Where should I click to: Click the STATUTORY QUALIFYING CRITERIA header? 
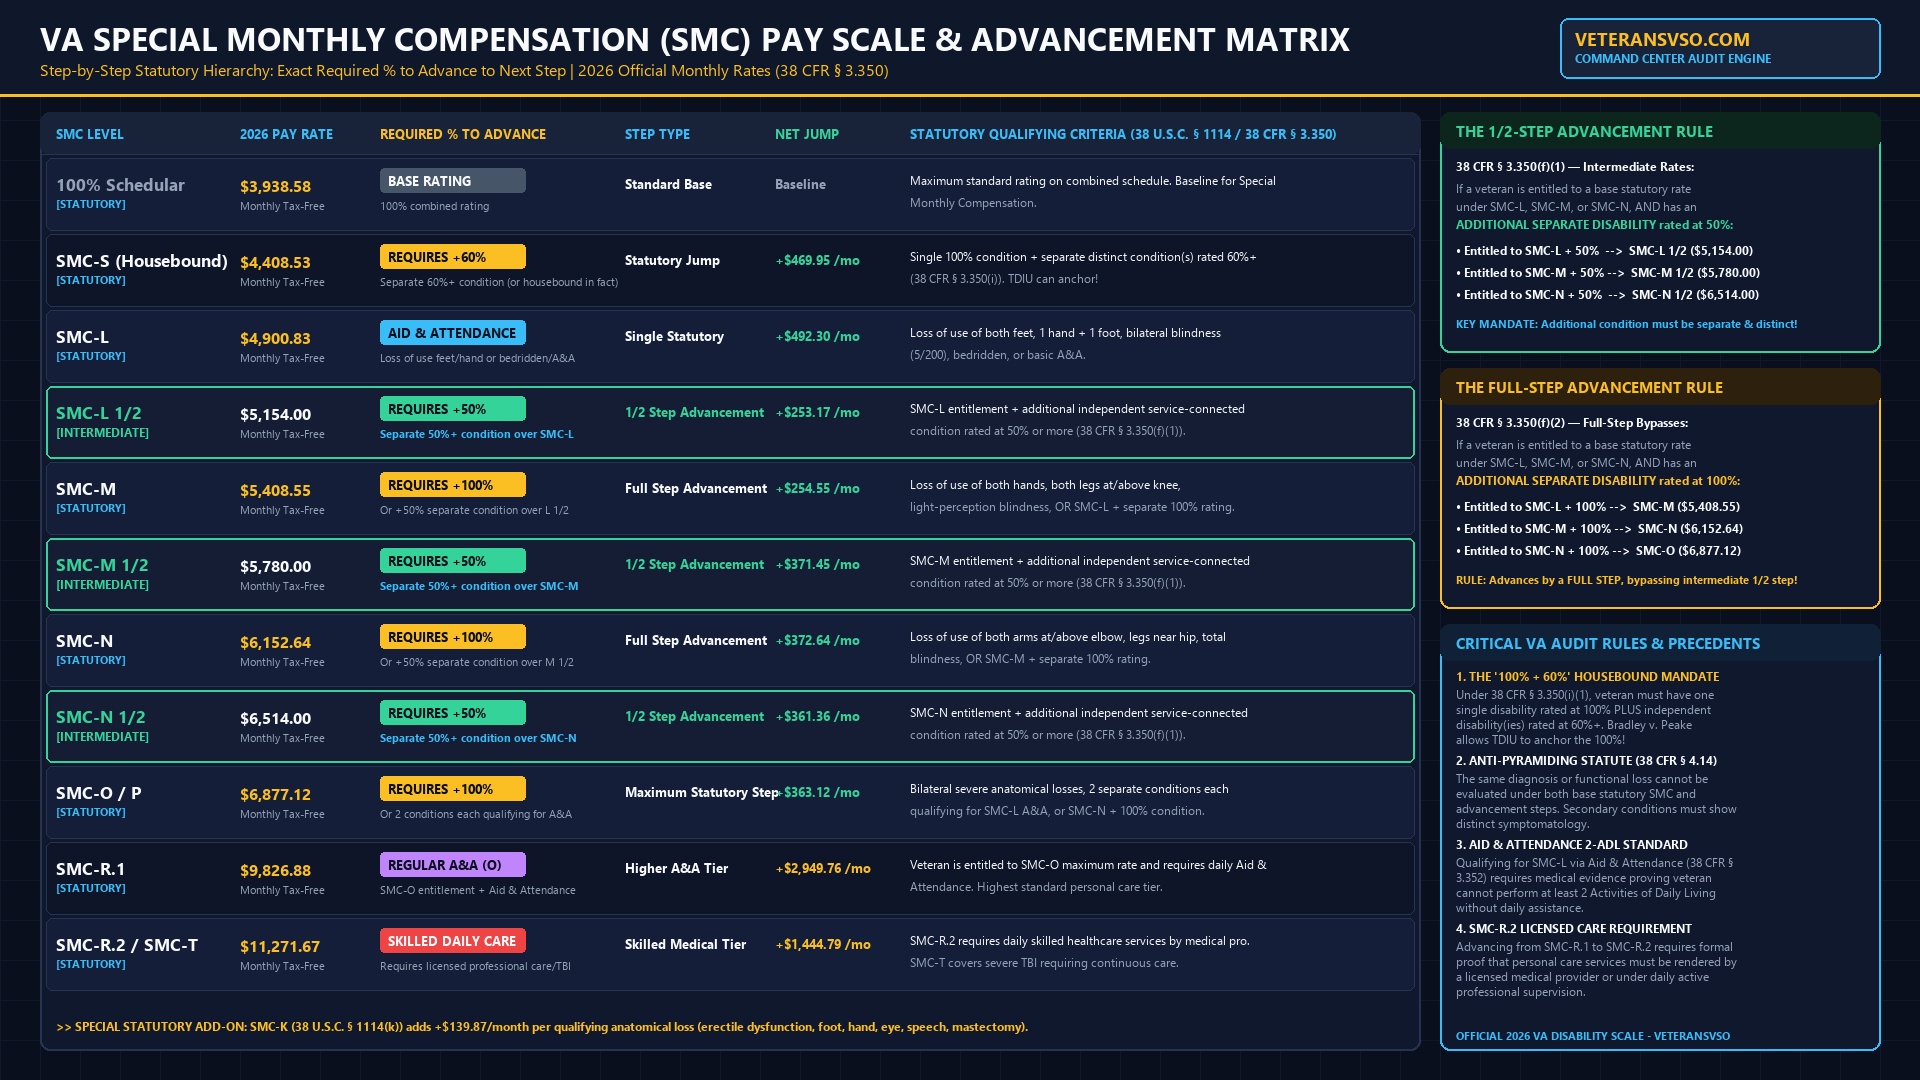pos(1123,134)
